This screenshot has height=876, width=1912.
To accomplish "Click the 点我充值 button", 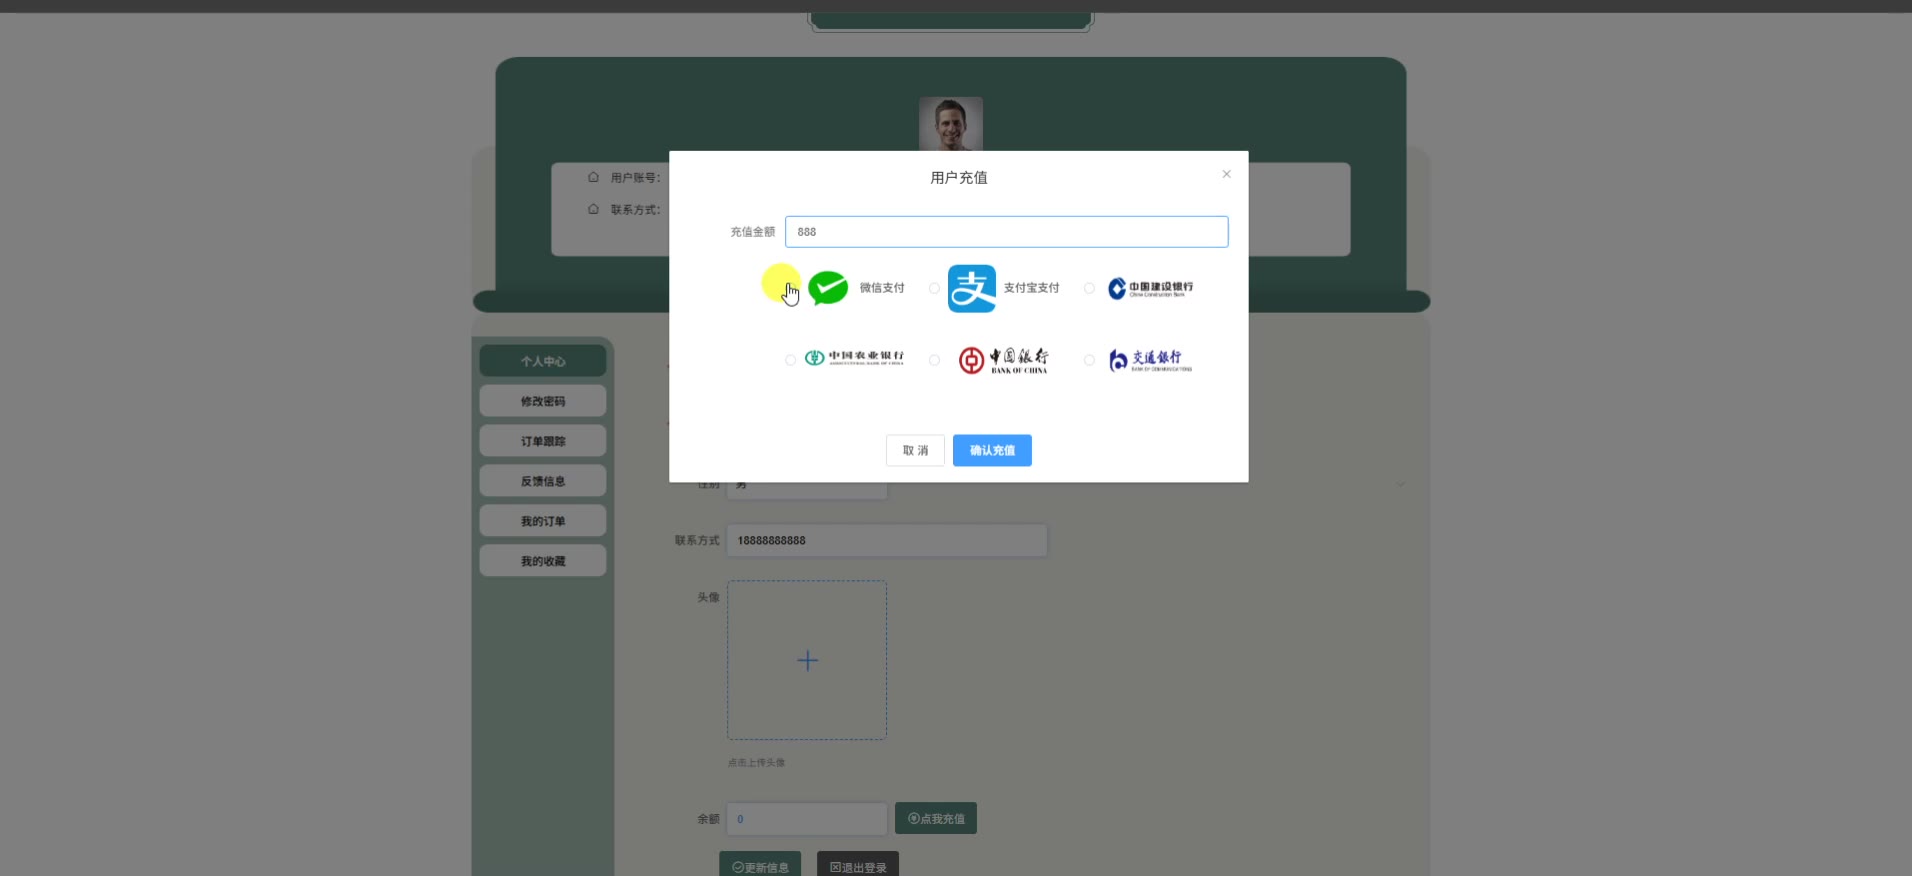I will (x=936, y=818).
